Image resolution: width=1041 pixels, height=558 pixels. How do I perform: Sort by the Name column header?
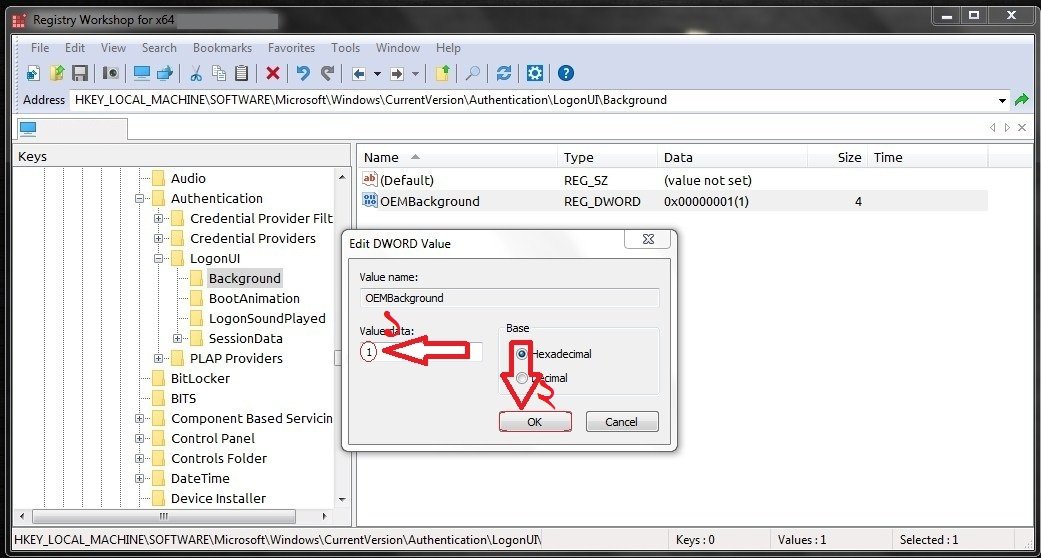click(457, 157)
